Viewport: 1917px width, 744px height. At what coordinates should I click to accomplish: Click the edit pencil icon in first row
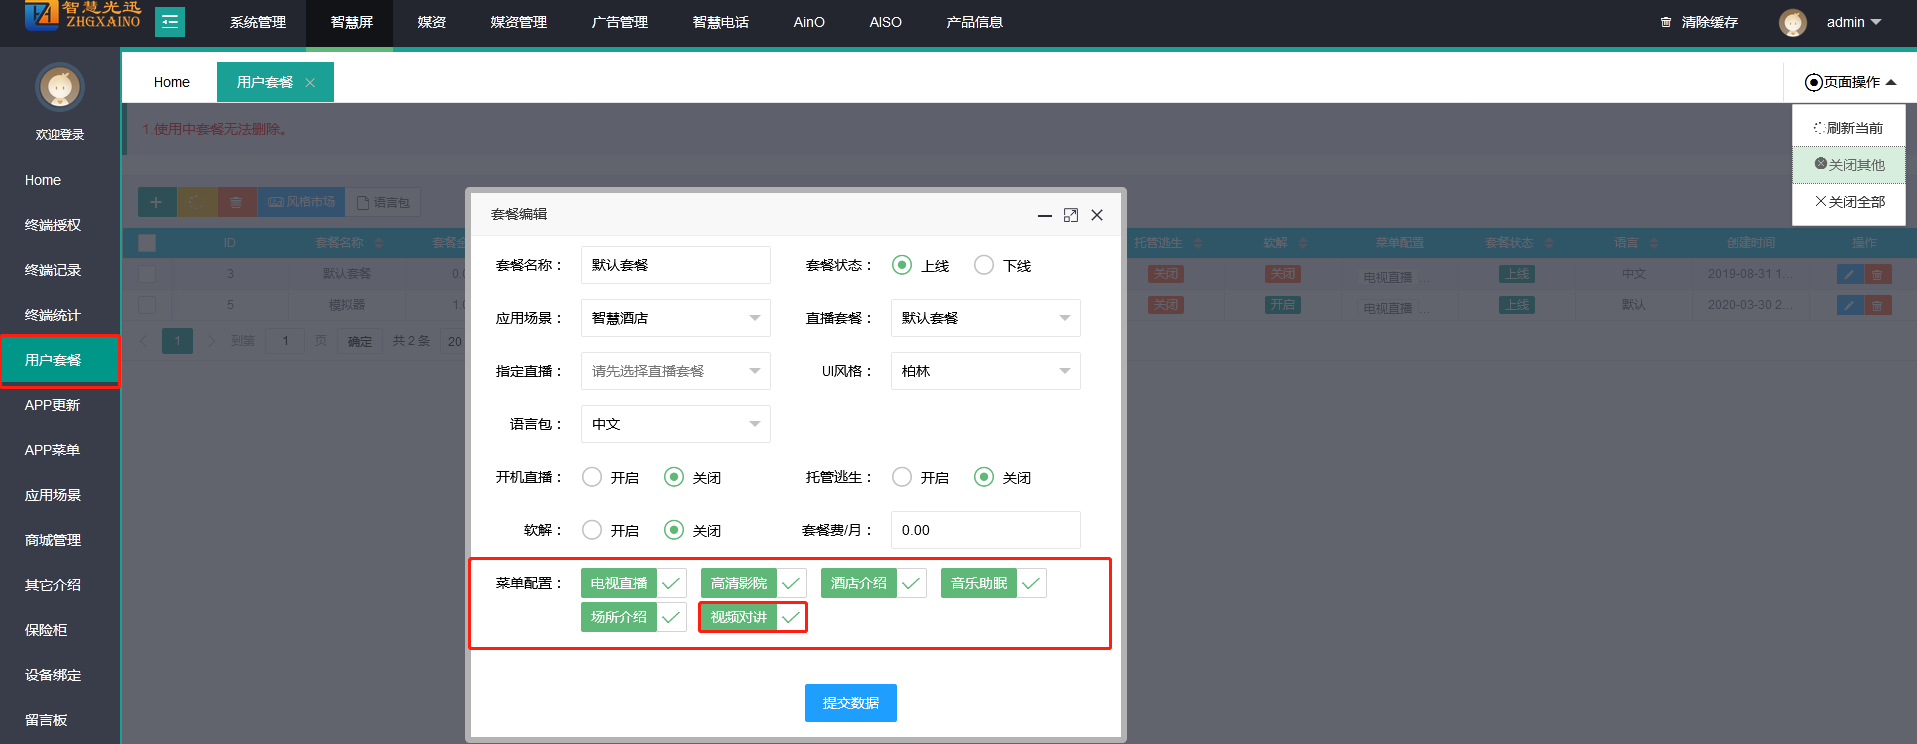pyautogui.click(x=1849, y=274)
